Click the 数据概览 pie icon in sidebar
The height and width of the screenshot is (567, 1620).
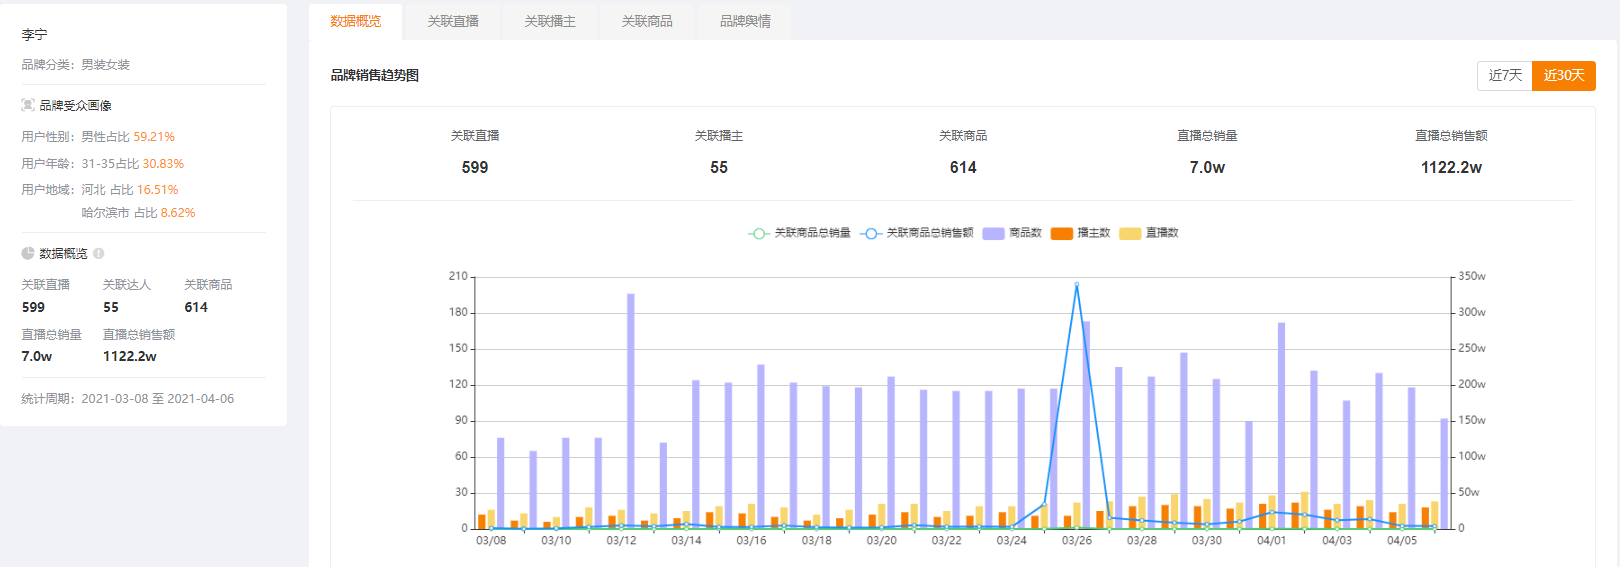28,253
